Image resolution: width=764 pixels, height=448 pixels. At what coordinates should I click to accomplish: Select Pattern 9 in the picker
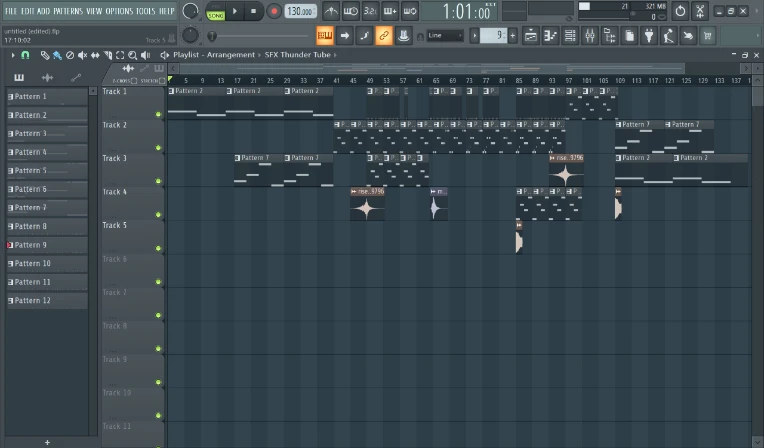point(47,245)
